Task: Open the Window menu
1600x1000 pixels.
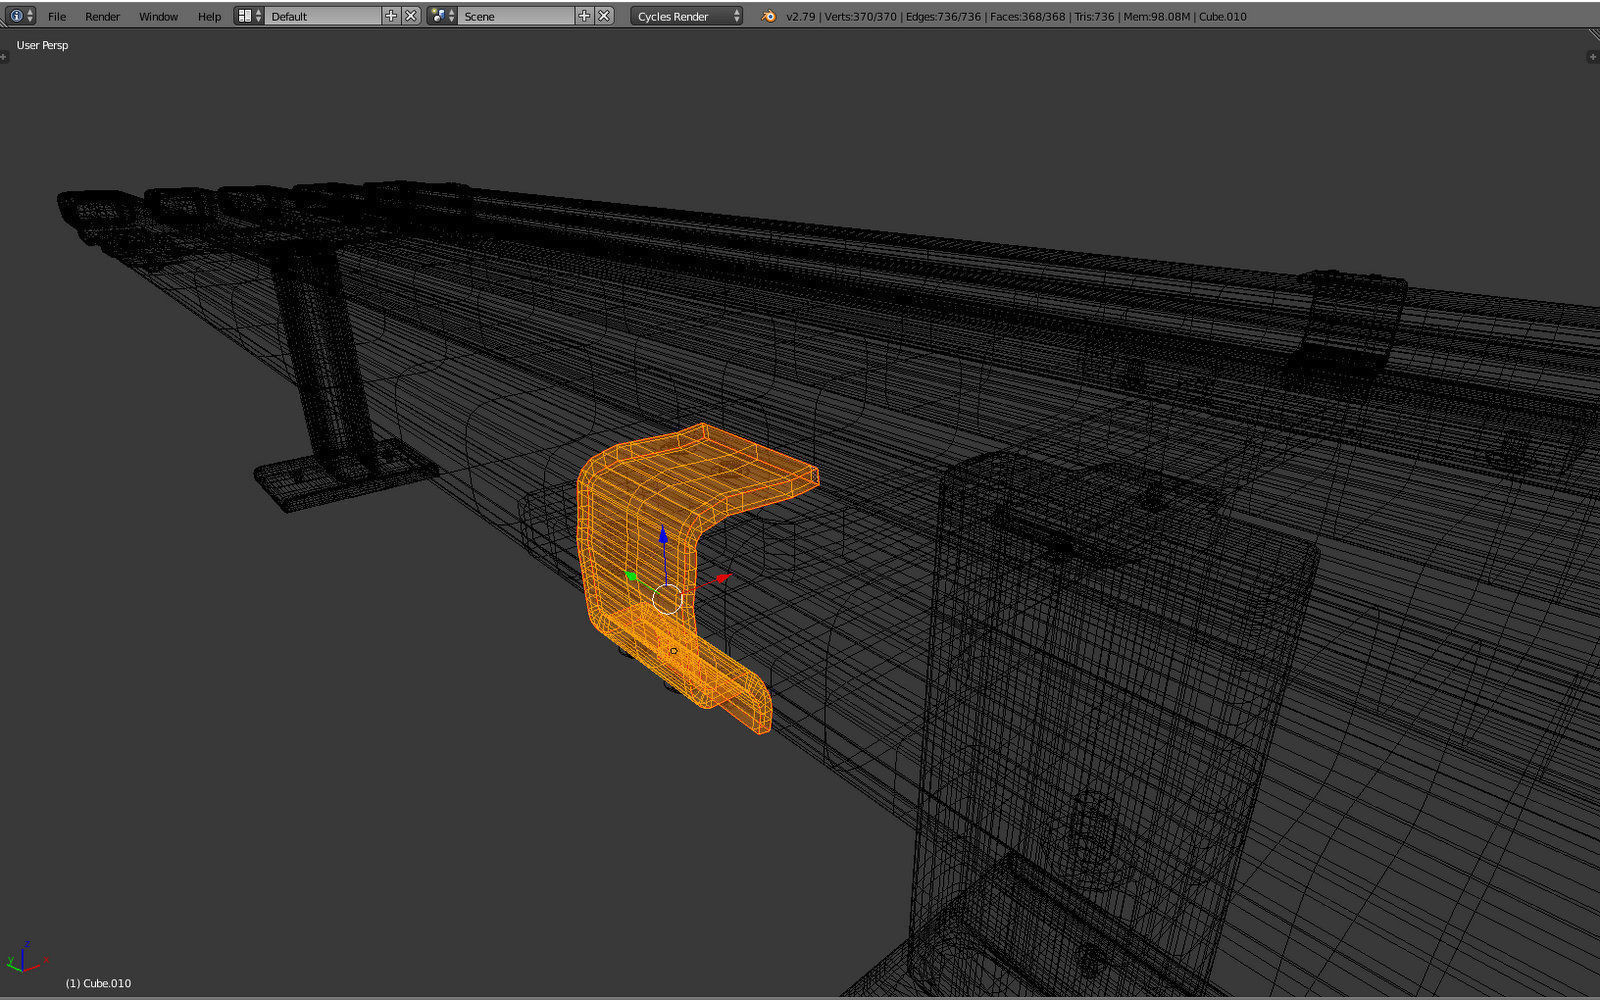Action: 158,16
